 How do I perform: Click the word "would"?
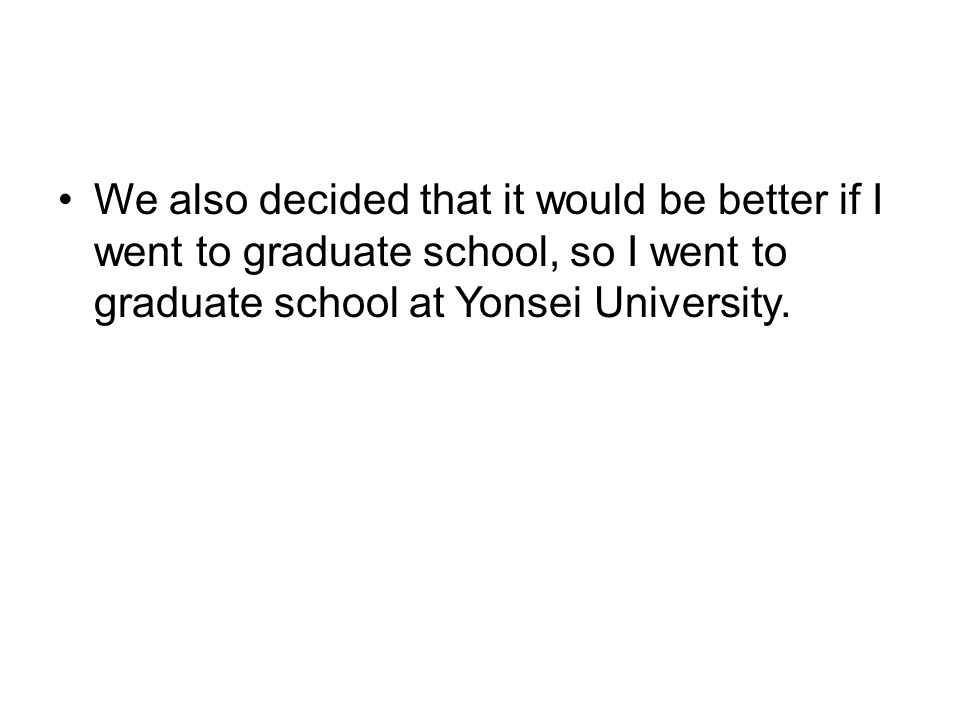click(591, 199)
